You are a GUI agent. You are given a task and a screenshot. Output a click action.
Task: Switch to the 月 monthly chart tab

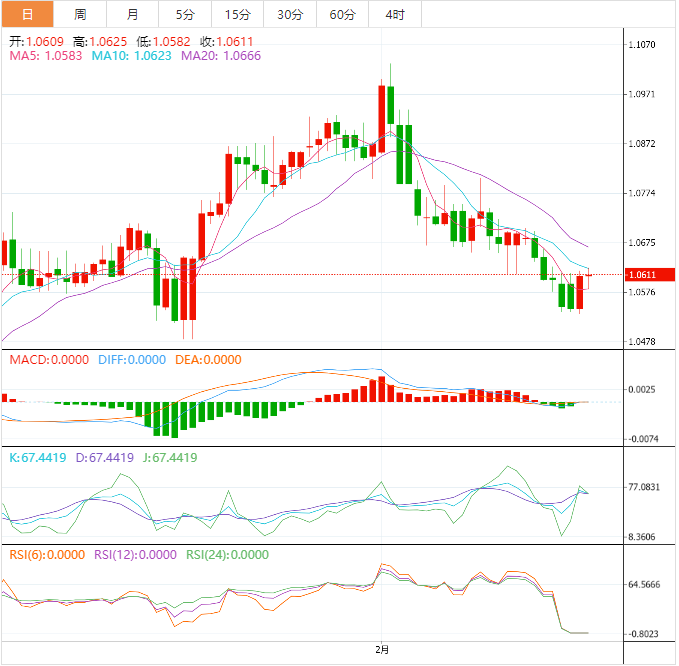pyautogui.click(x=133, y=14)
